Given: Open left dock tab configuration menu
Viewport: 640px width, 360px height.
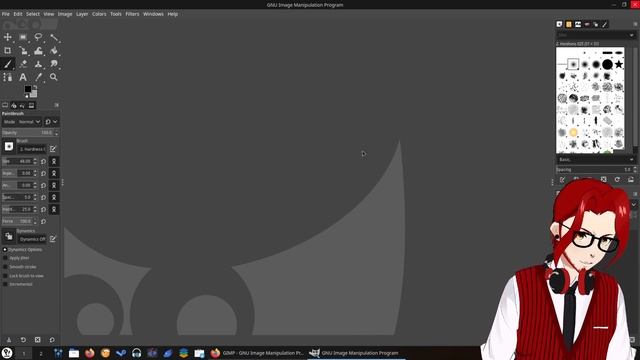Looking at the screenshot, I should click(x=56, y=105).
